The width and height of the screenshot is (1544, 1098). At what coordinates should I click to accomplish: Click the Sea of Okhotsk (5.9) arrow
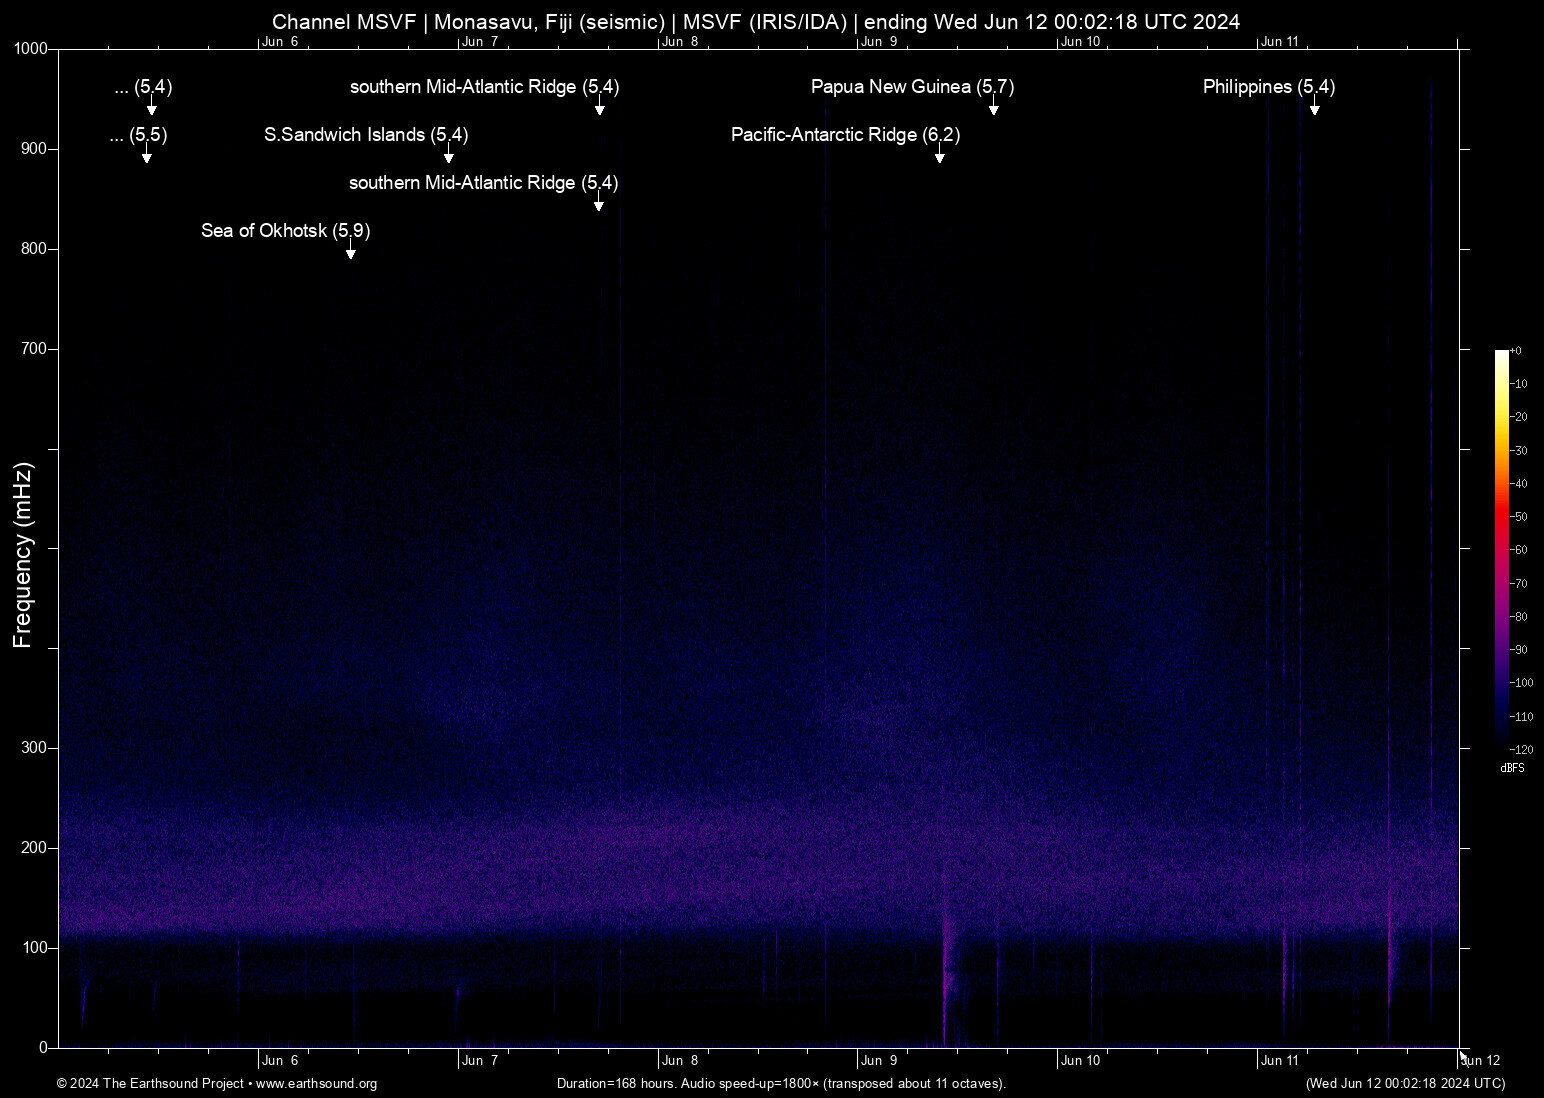[x=350, y=251]
